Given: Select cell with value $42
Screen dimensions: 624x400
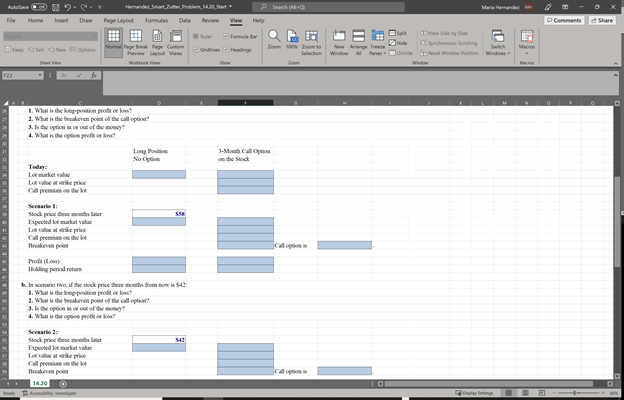Looking at the screenshot, I should tap(159, 340).
